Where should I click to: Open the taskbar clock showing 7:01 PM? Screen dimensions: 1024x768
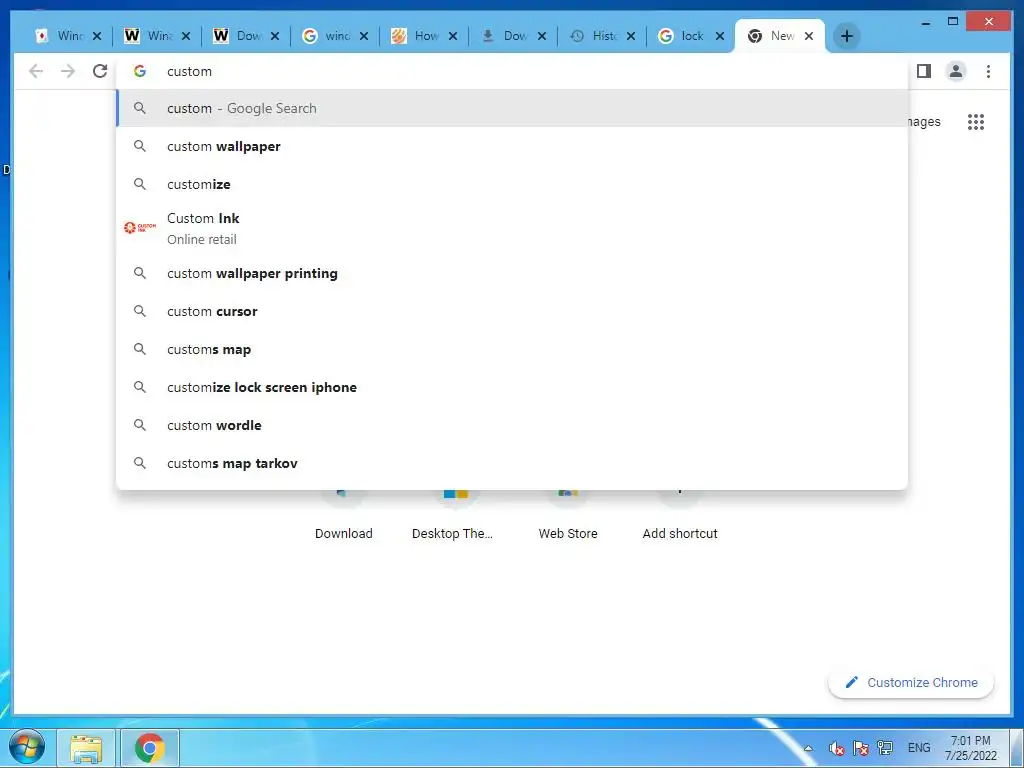point(970,748)
